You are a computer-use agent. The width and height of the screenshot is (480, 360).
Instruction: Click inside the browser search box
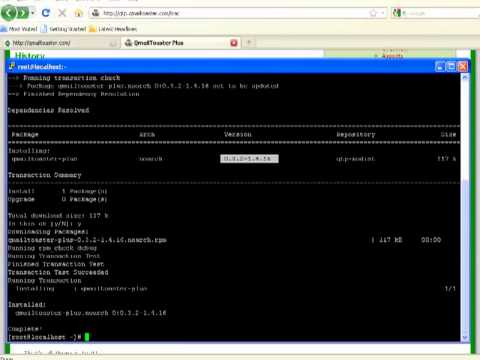(440, 13)
